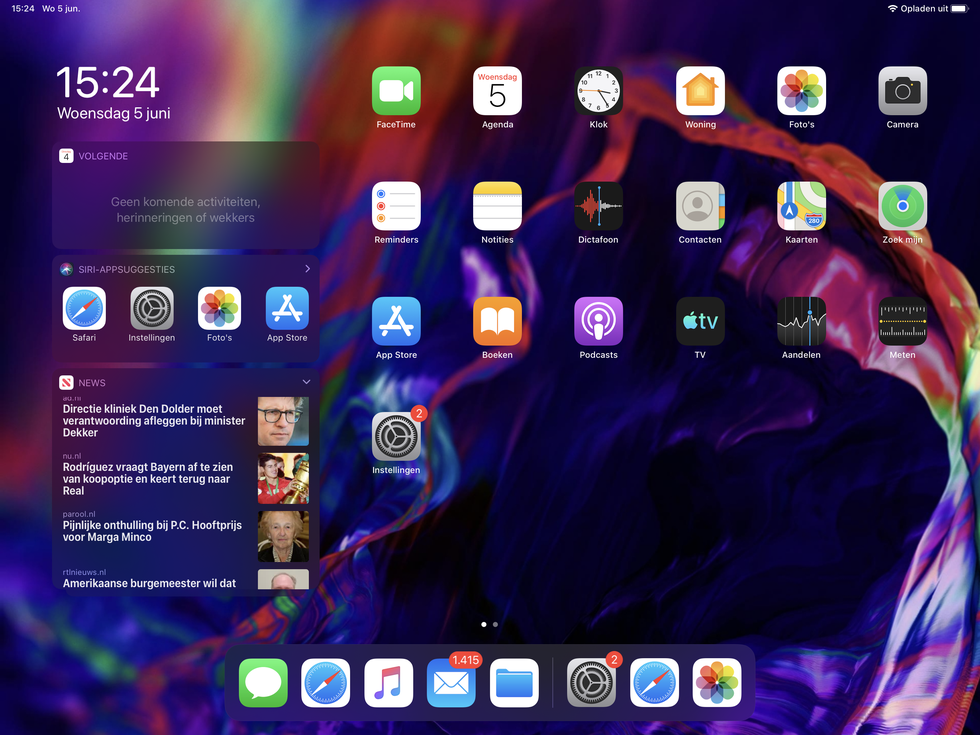Open Safari in Siri app suggestions
Screen dimensions: 980x735
tap(84, 308)
